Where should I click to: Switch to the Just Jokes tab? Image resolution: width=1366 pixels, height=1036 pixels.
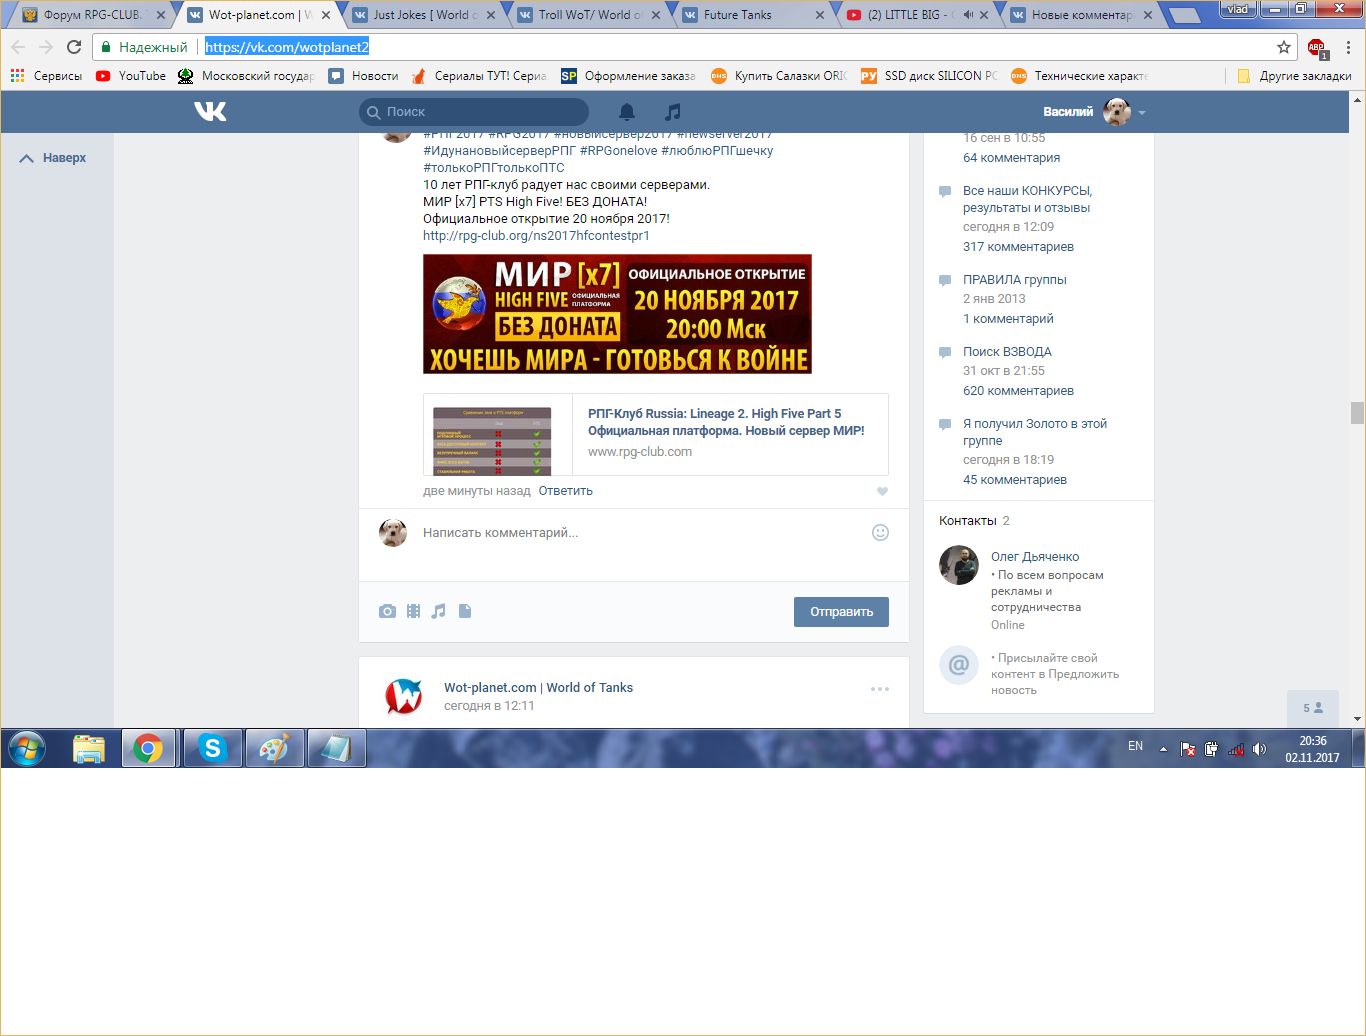tap(424, 15)
